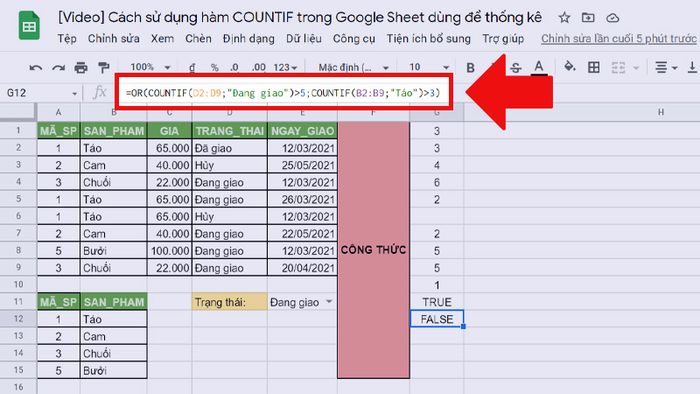This screenshot has height=394, width=700.
Task: Open the Chèn menu
Action: coord(198,39)
